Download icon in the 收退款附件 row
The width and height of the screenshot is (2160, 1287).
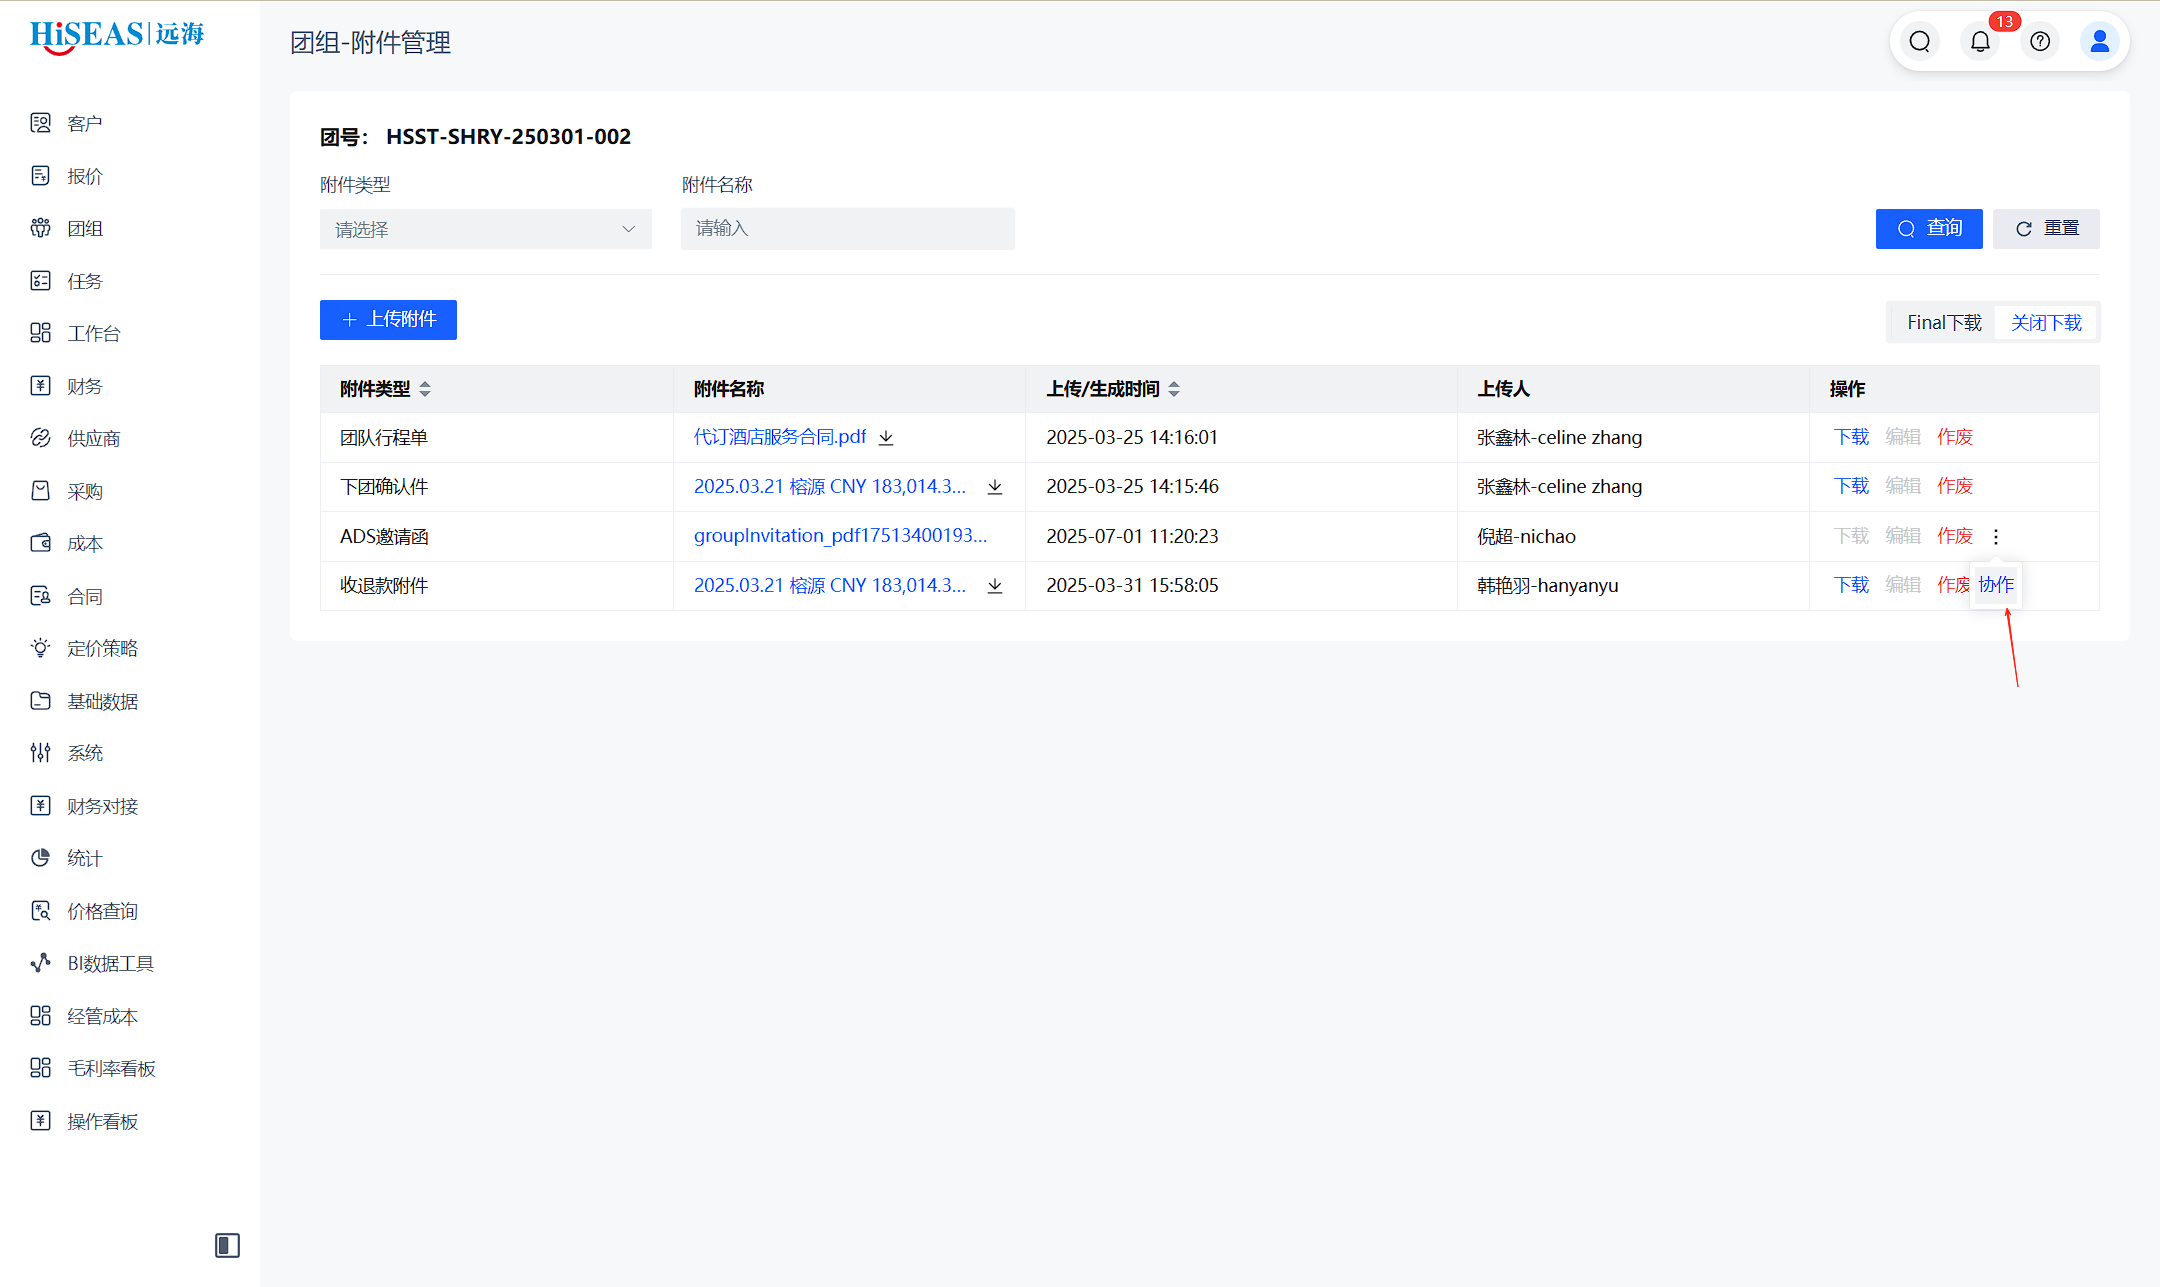pos(995,586)
